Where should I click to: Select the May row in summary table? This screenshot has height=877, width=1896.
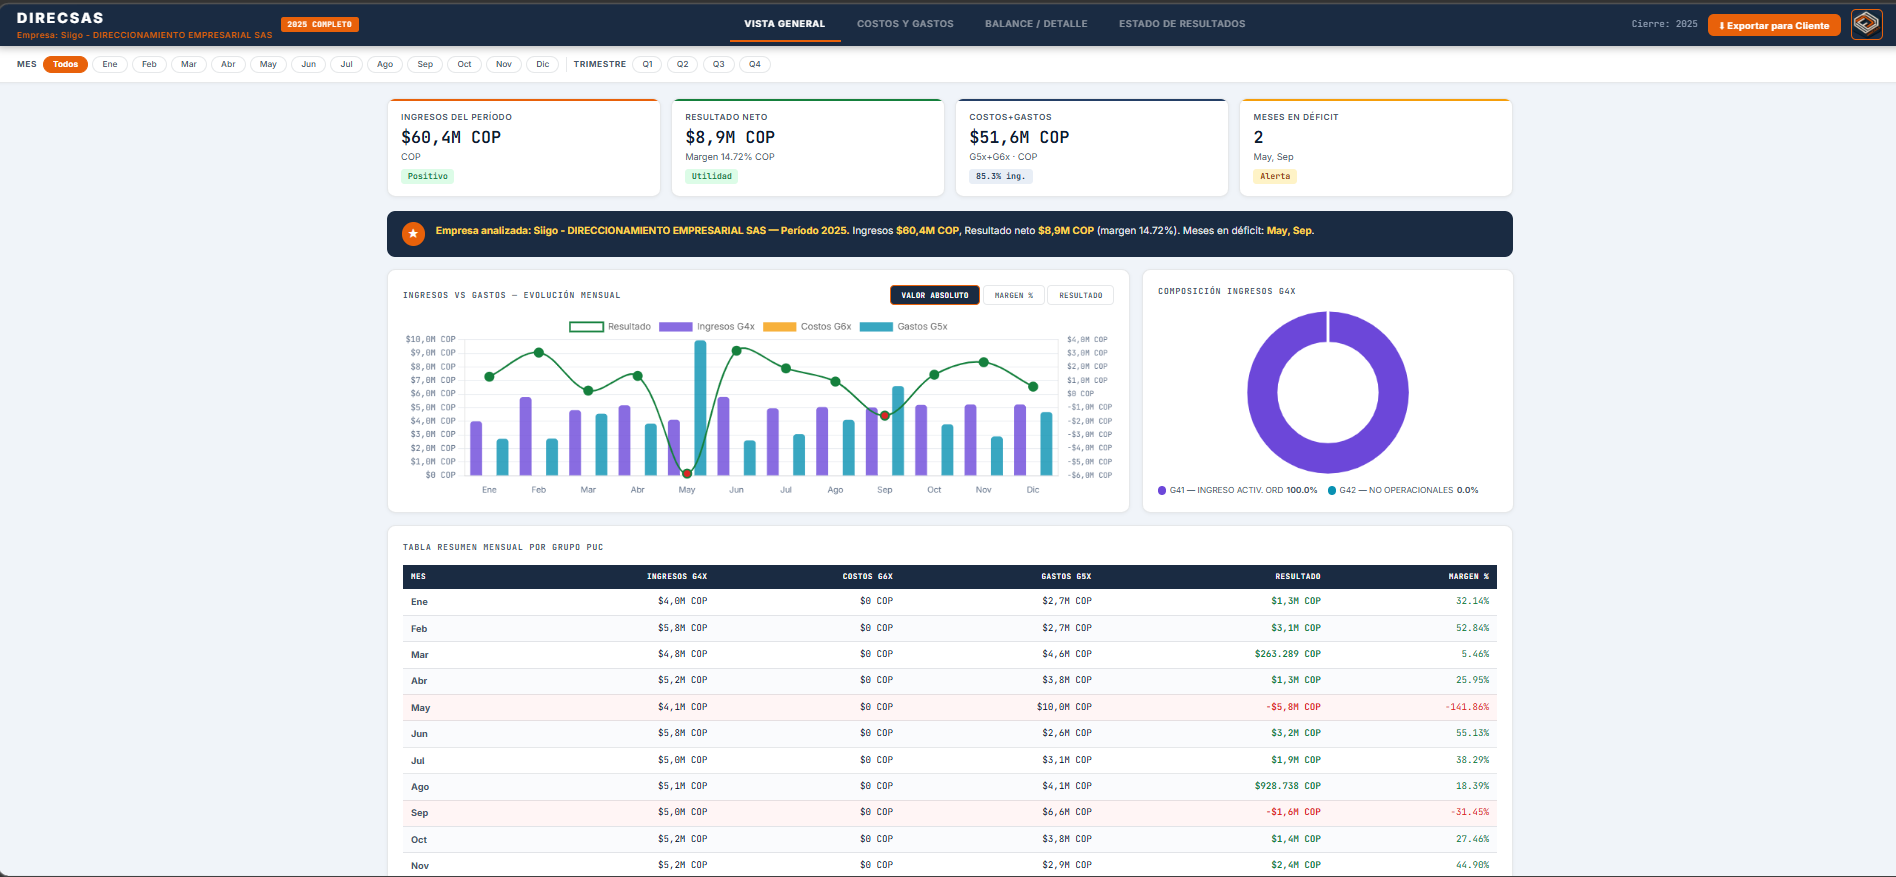coord(950,707)
